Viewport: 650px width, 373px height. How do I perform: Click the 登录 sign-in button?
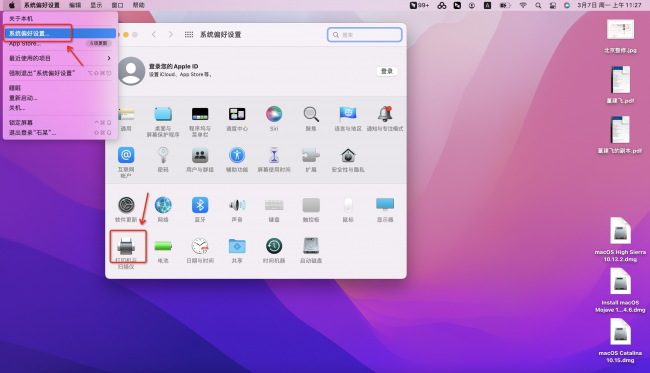pos(387,71)
